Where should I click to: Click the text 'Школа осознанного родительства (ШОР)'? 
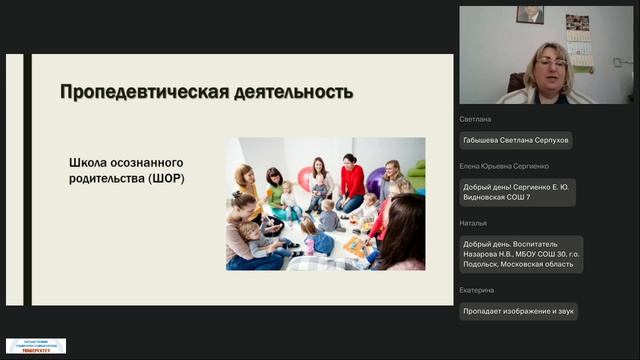[127, 171]
